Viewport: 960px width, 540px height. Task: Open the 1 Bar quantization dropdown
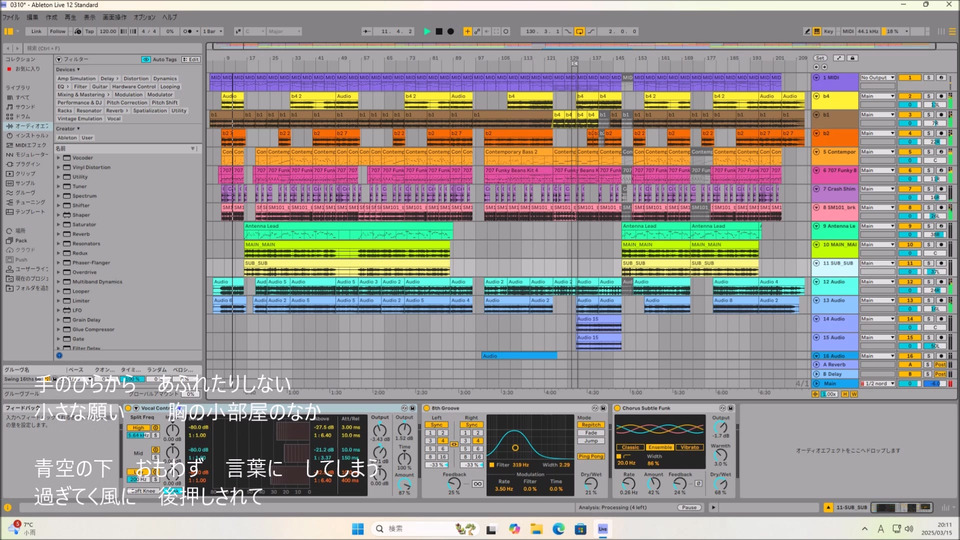tap(212, 31)
